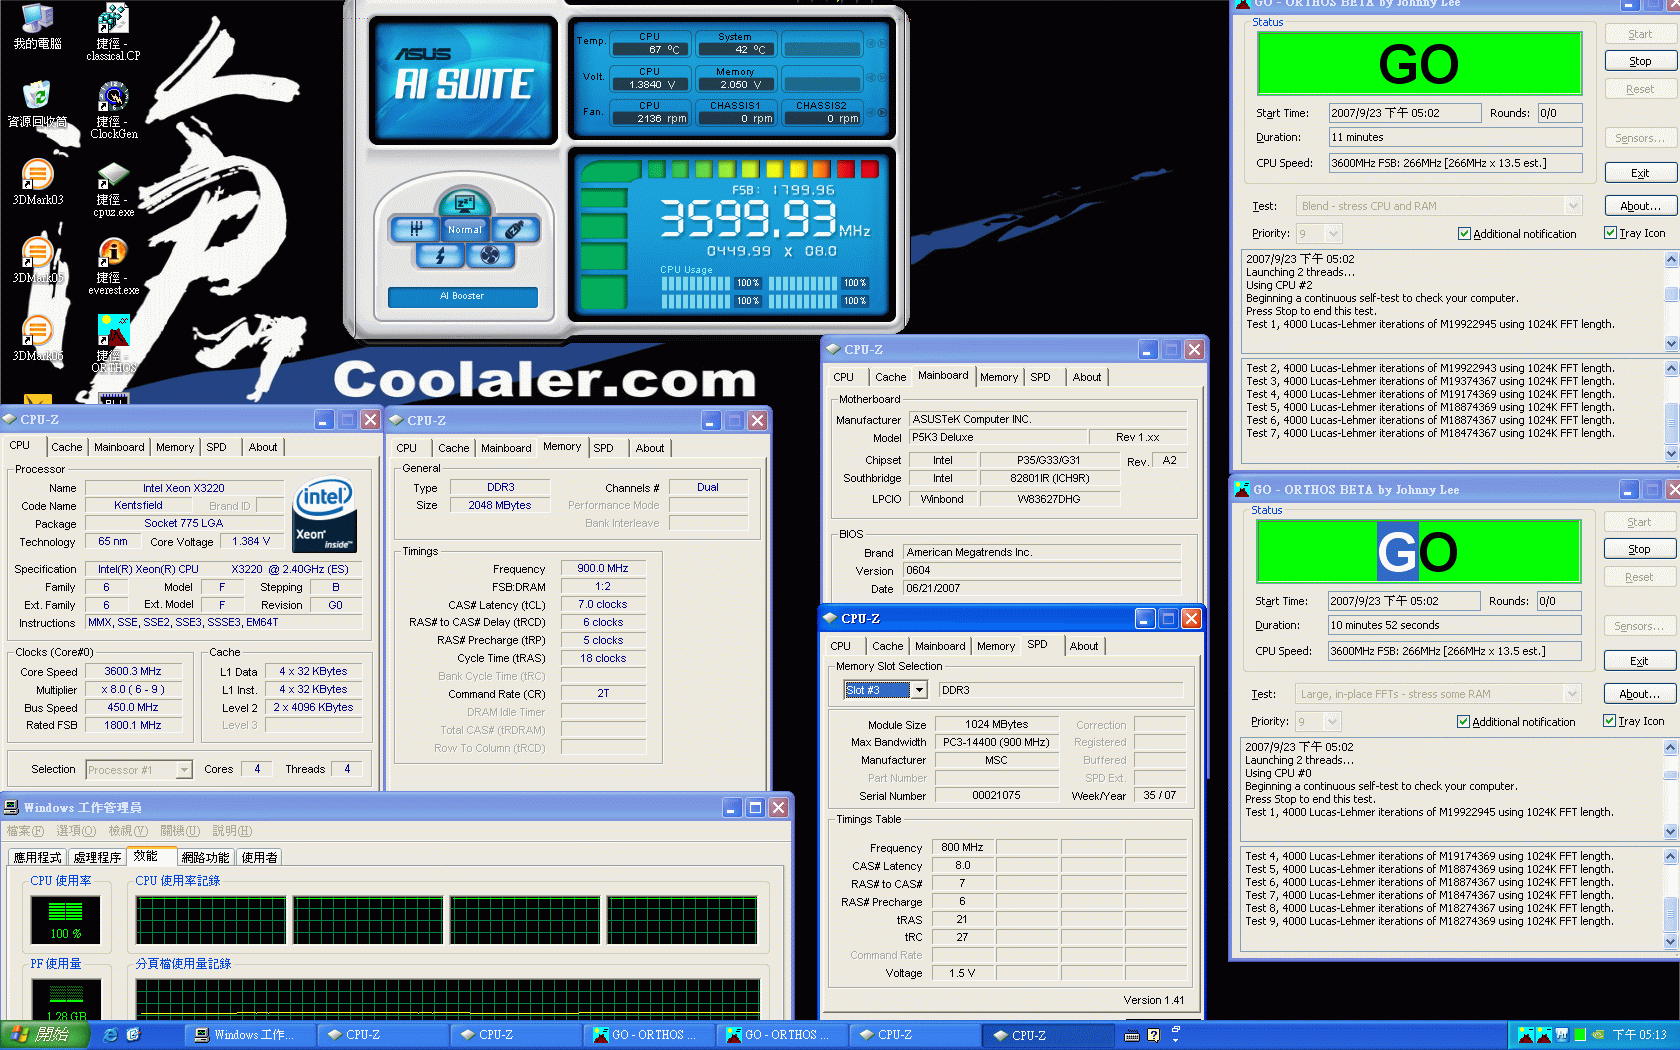1680x1050 pixels.
Task: Toggle Additional notification in upper ORTHOS window
Action: [x=1517, y=233]
